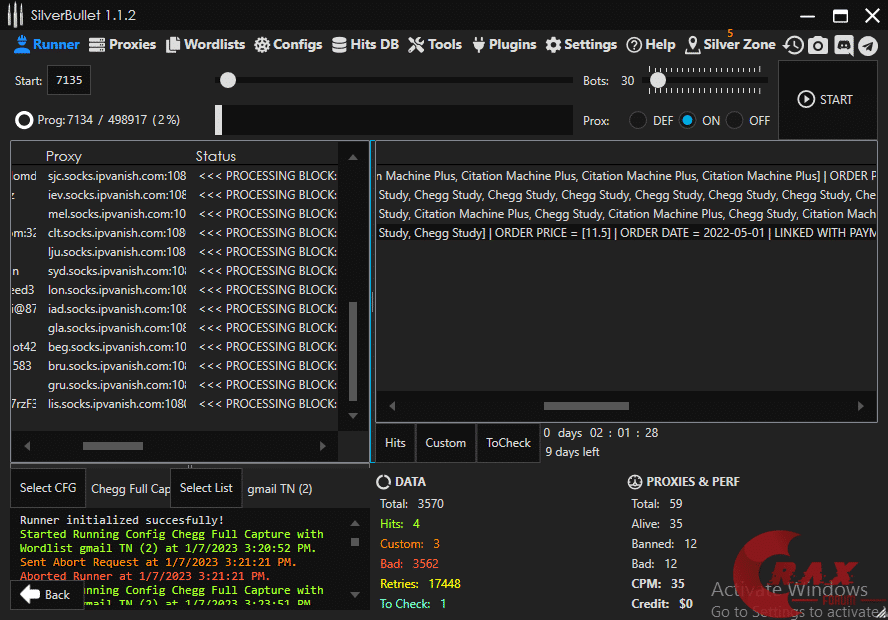888x620 pixels.
Task: Click the Bots count slider handle
Action: click(x=657, y=80)
